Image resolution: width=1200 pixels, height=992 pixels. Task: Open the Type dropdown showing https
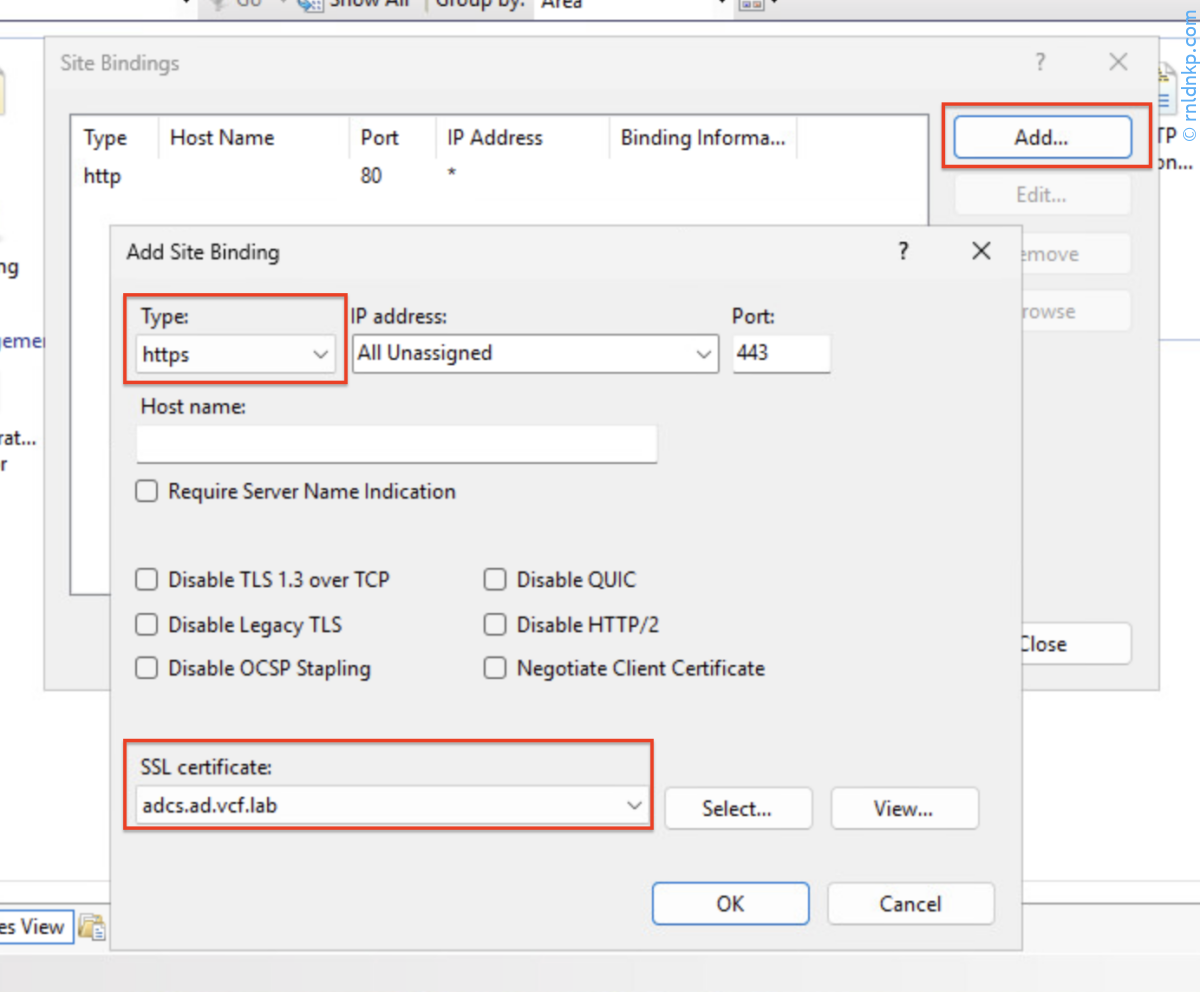tap(237, 354)
